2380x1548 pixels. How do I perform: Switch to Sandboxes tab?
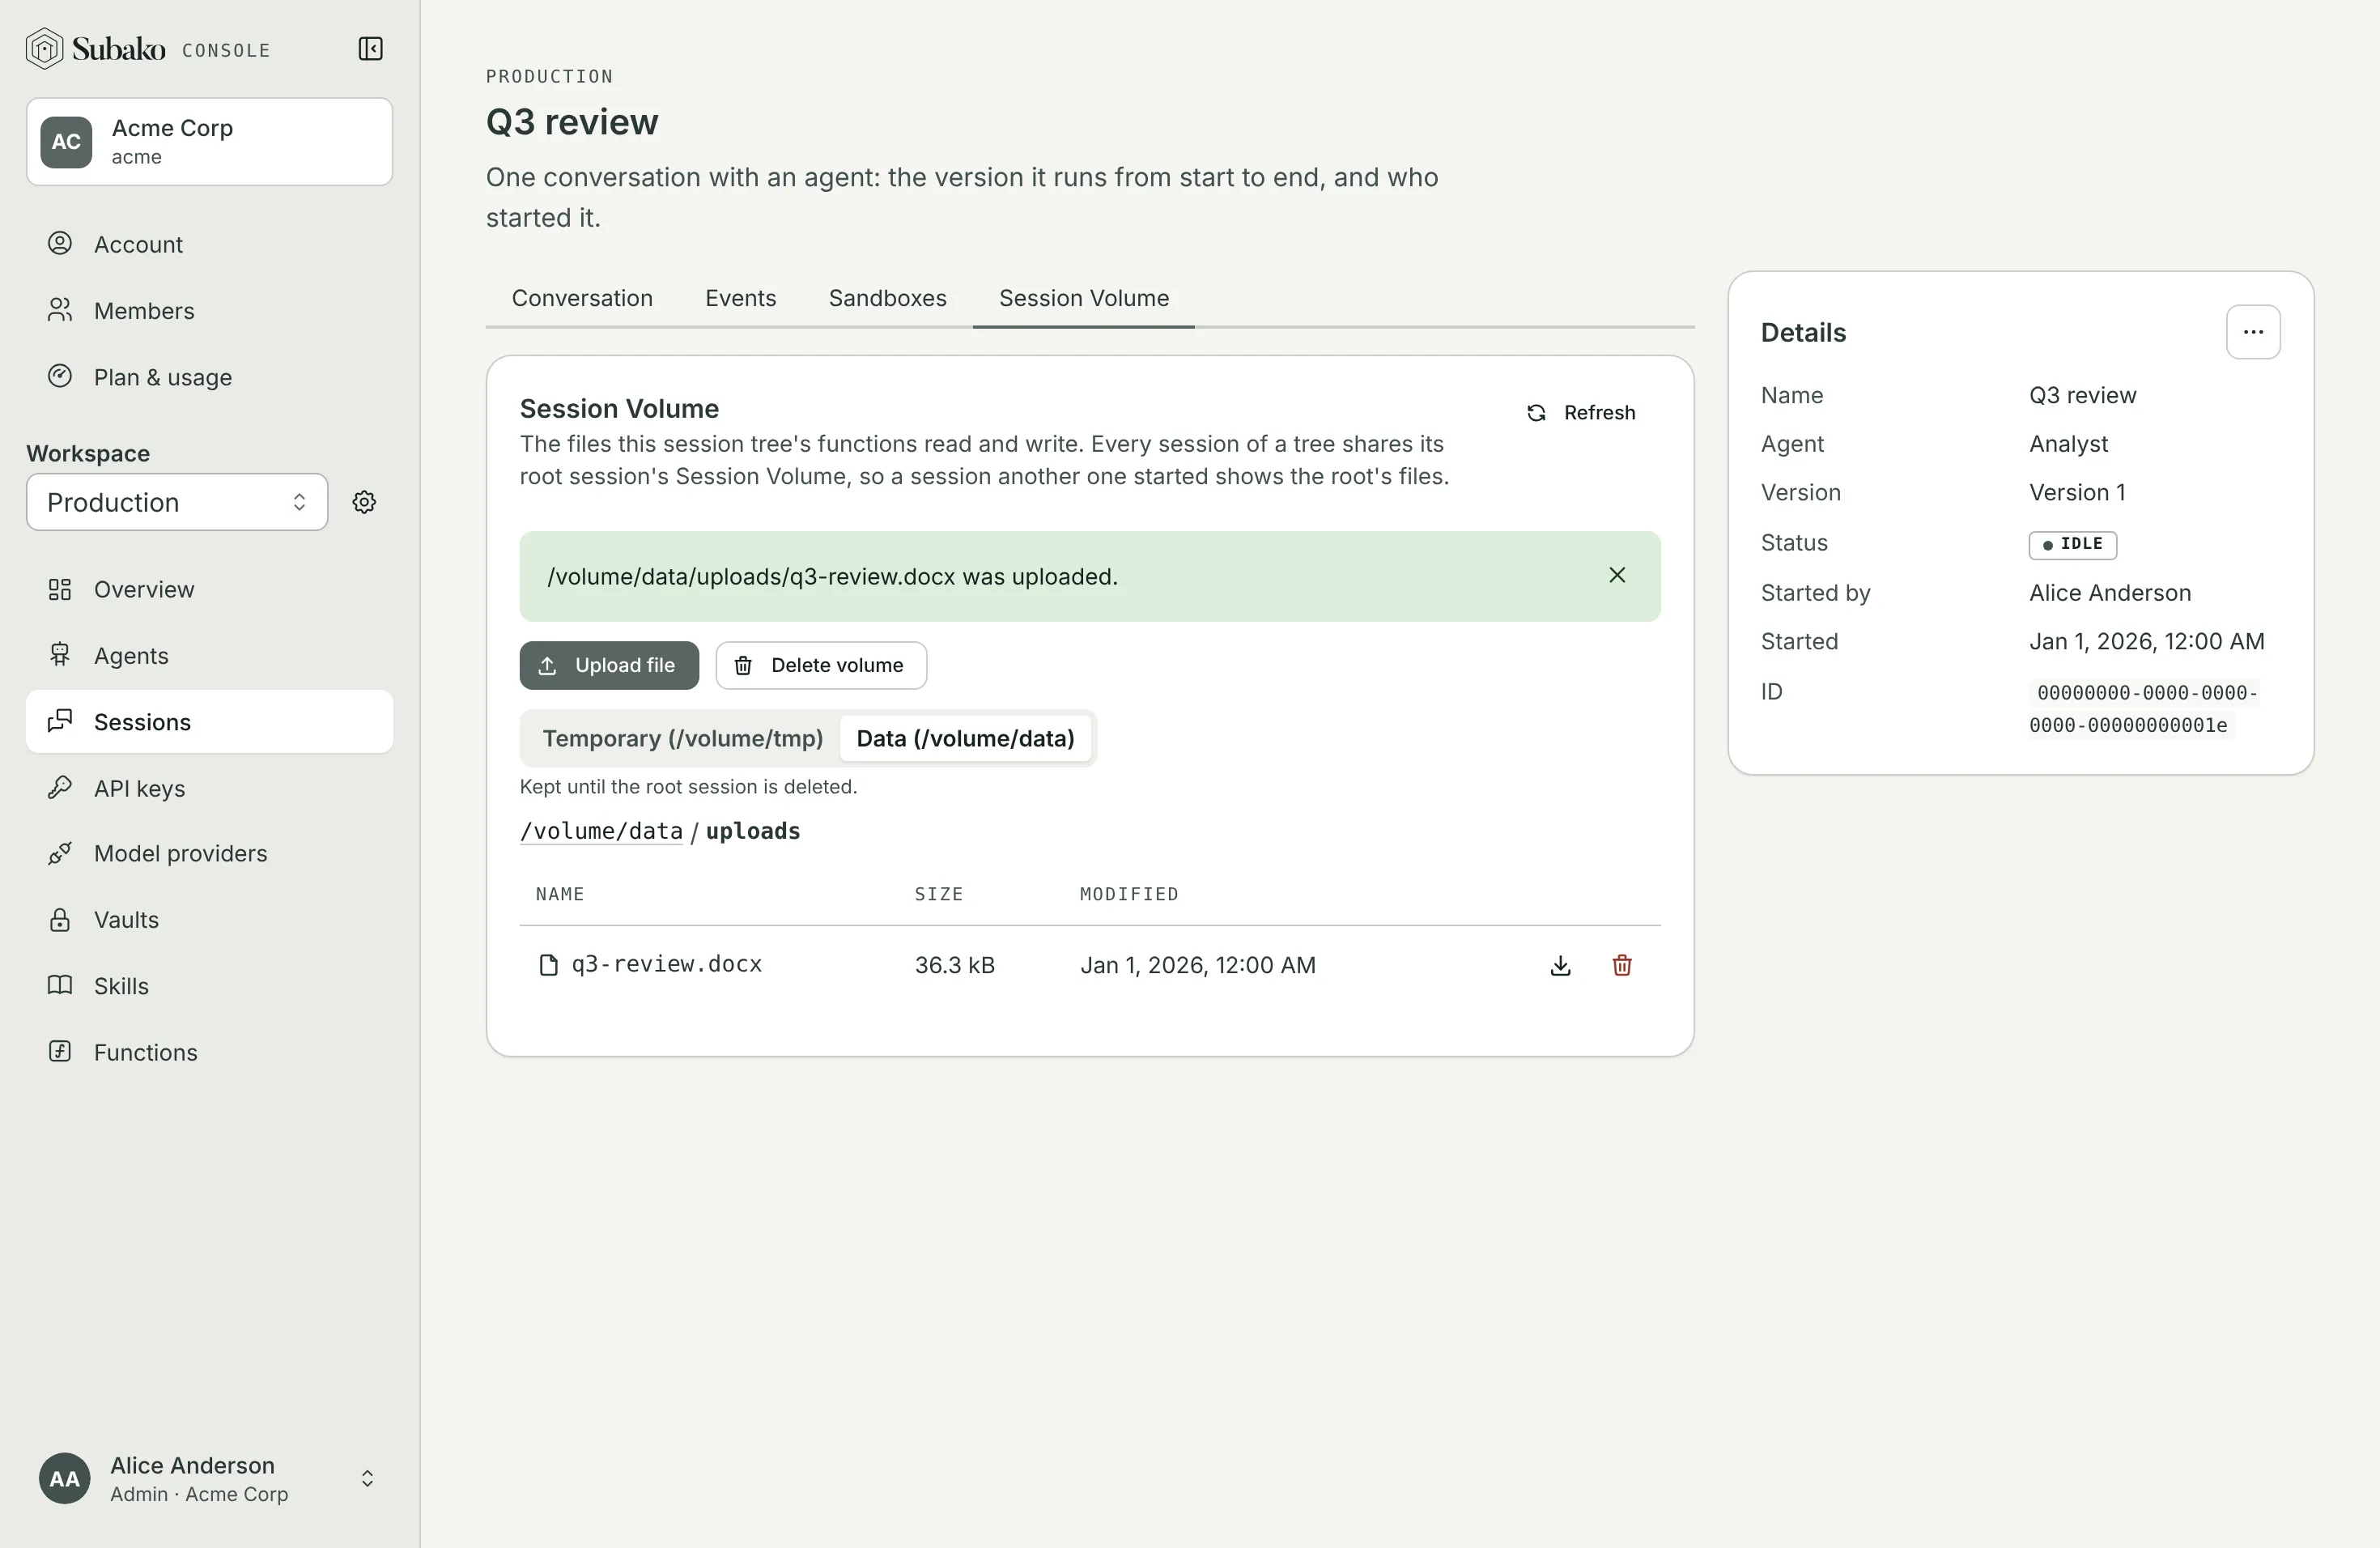pos(887,298)
